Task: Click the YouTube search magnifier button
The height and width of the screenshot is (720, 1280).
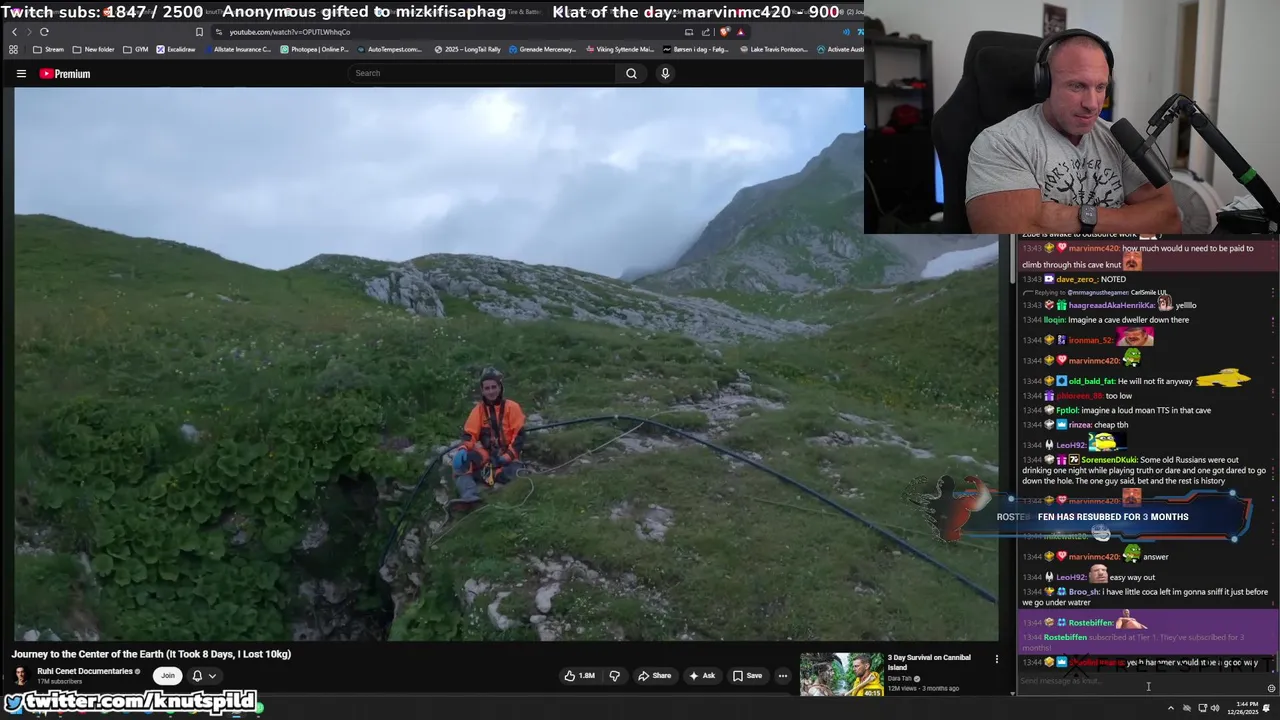Action: point(631,73)
